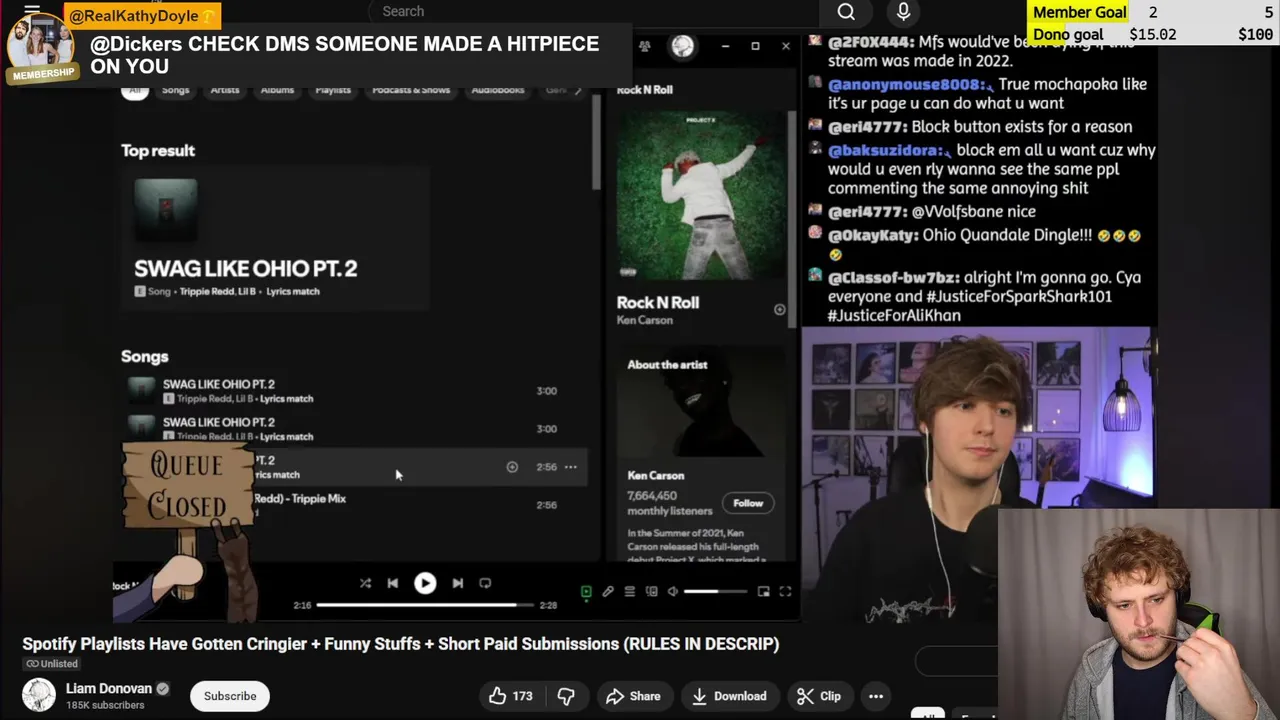Select the Songs search filter chip

coord(176,90)
